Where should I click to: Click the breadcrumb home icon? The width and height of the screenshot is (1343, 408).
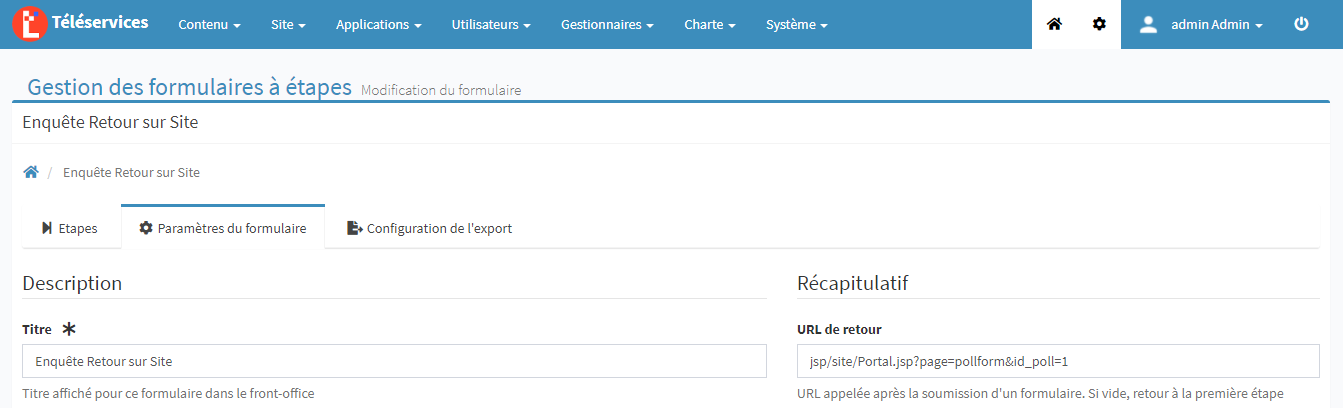click(31, 172)
